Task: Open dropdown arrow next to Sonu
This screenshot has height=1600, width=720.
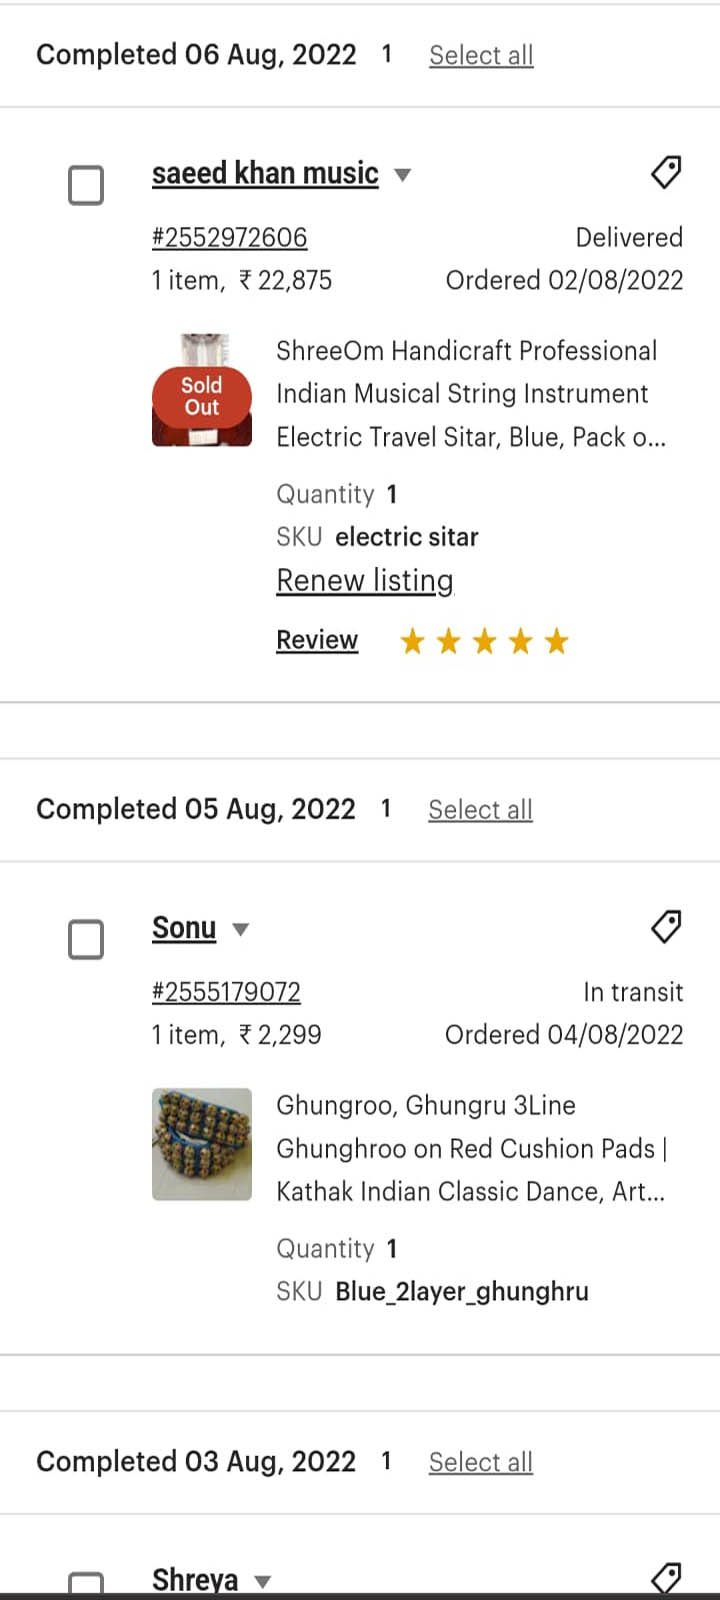Action: pyautogui.click(x=240, y=929)
